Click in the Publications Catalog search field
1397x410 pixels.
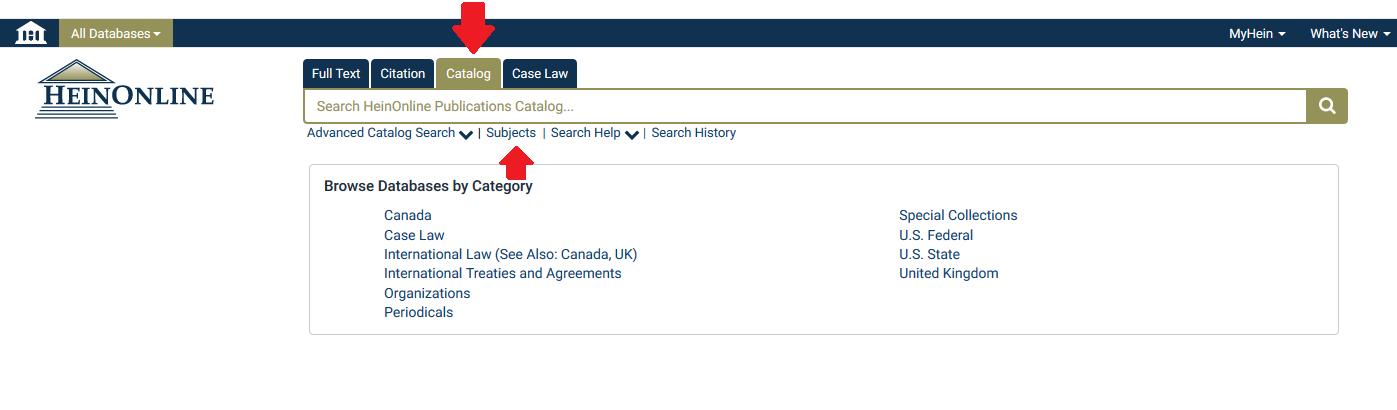pos(805,106)
